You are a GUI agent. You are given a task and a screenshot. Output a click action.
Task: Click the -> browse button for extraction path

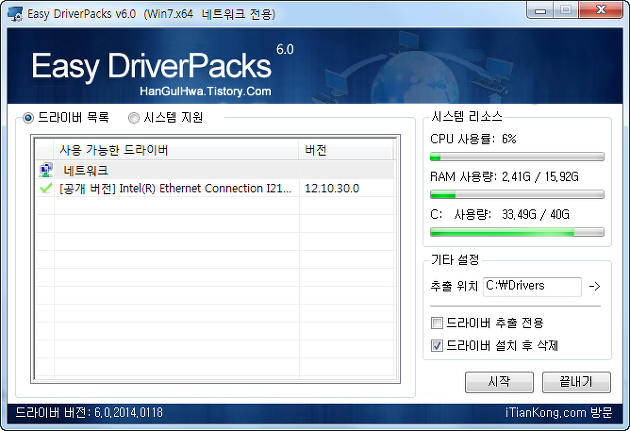595,286
